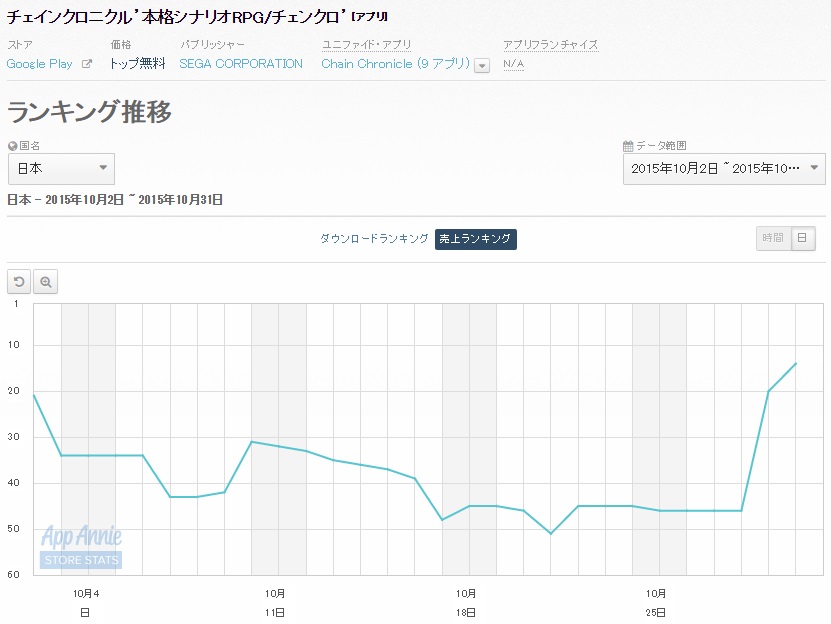Open the Google Play external link icon
The width and height of the screenshot is (831, 624).
[x=86, y=64]
